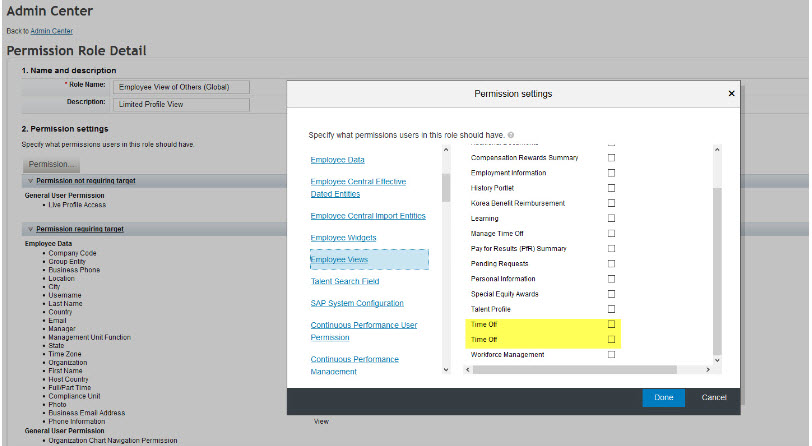Tick the History Portlet checkbox
This screenshot has width=812, height=446.
pyautogui.click(x=611, y=188)
